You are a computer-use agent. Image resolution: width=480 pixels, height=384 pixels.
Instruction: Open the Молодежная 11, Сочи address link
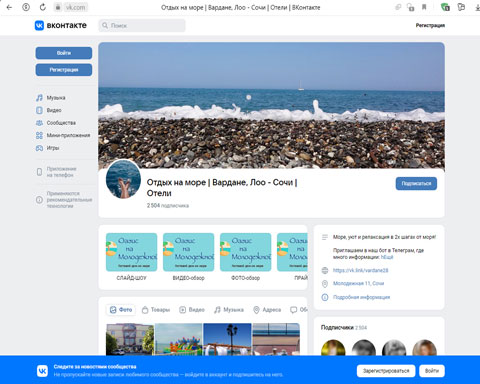tap(358, 283)
